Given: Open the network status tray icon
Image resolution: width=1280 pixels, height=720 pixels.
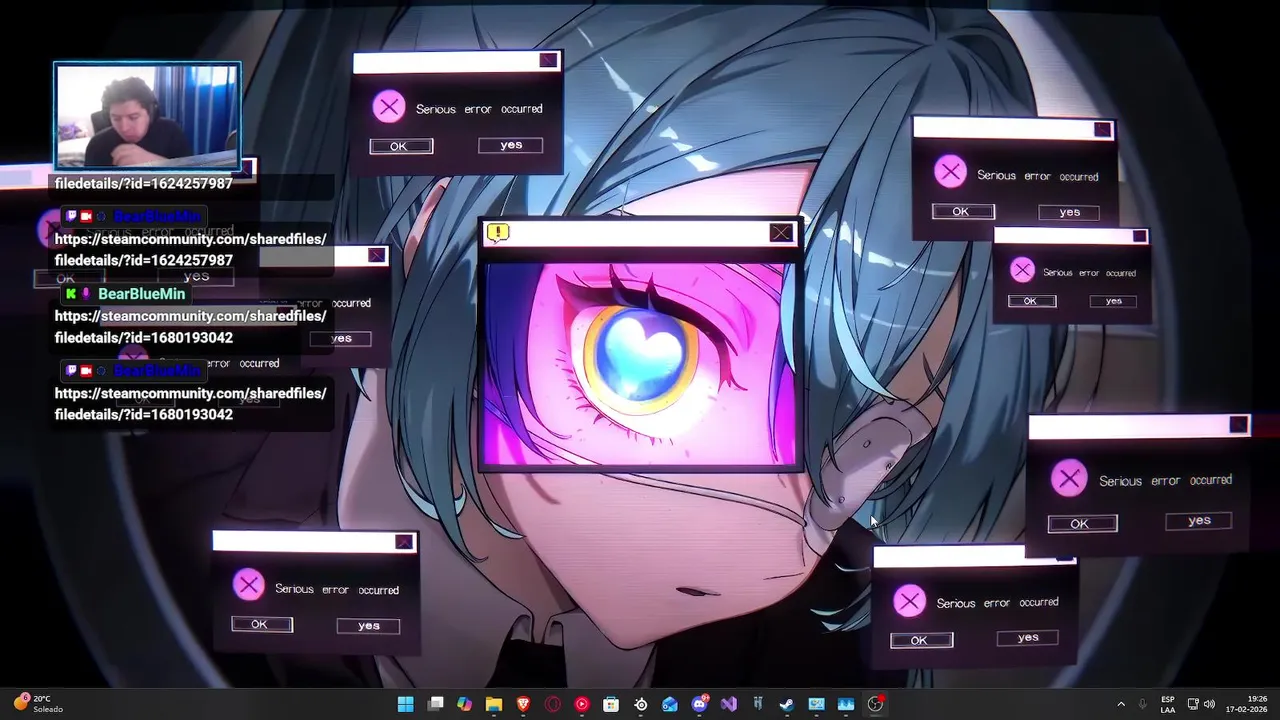Looking at the screenshot, I should click(x=1193, y=704).
